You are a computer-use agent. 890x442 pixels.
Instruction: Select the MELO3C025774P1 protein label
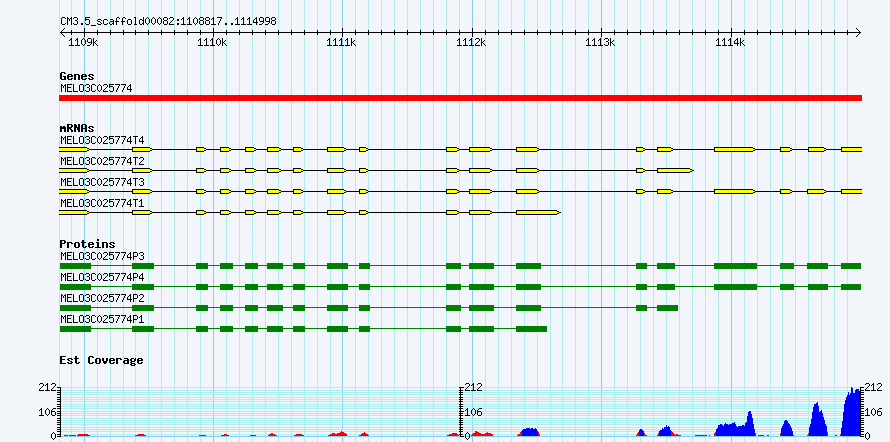102,319
